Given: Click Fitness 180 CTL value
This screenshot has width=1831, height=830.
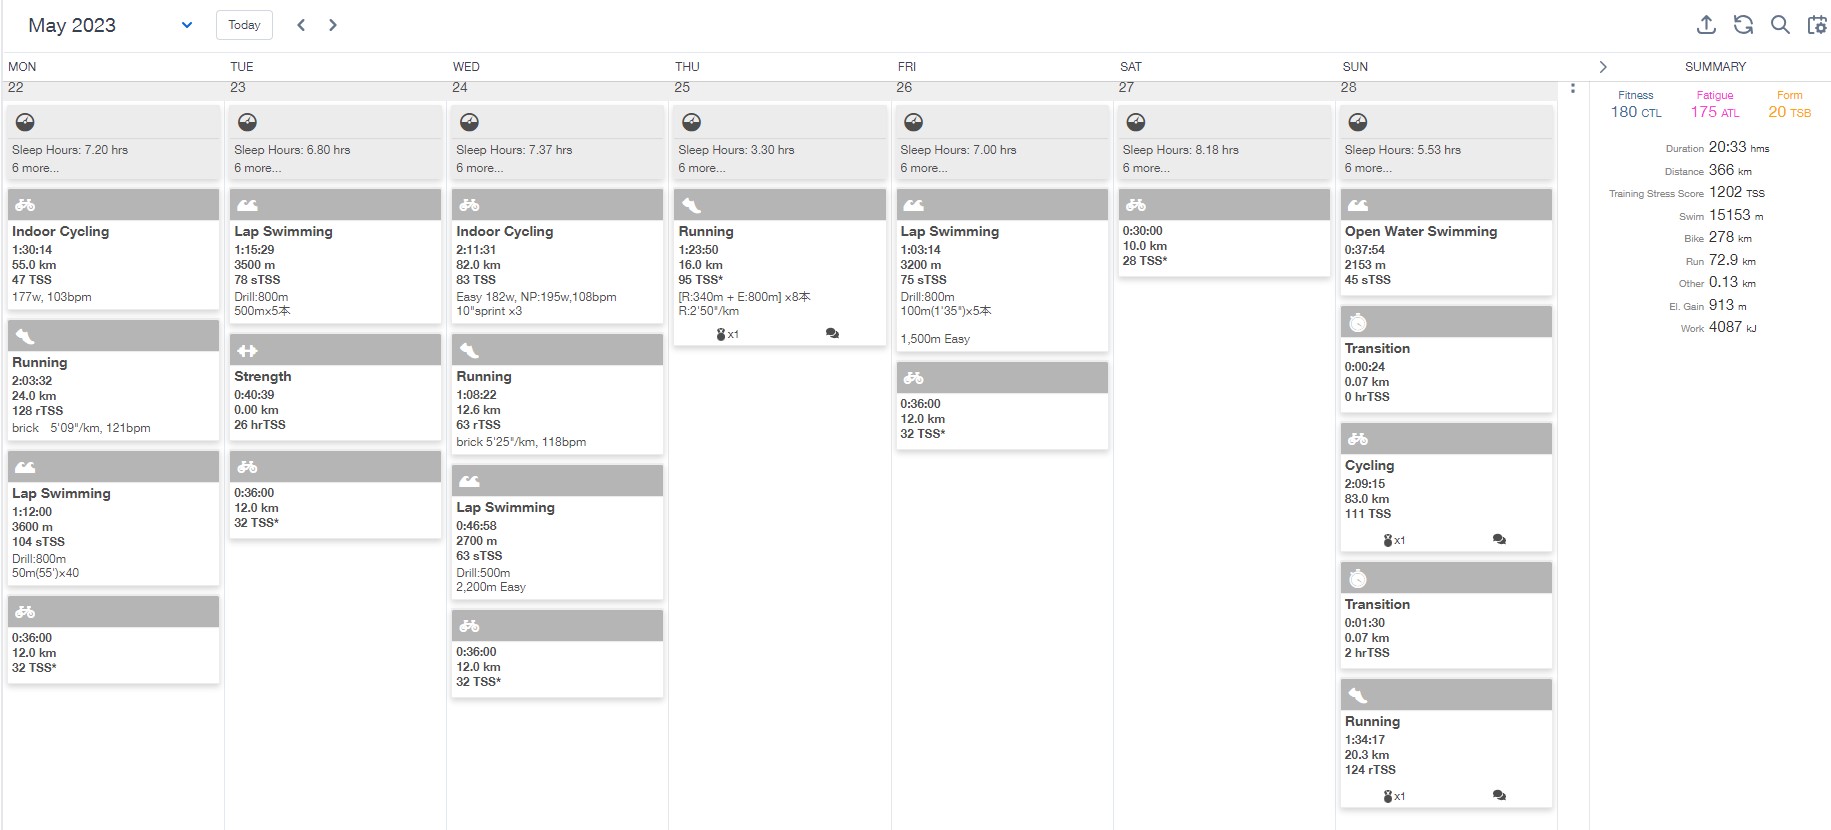Looking at the screenshot, I should 1636,112.
